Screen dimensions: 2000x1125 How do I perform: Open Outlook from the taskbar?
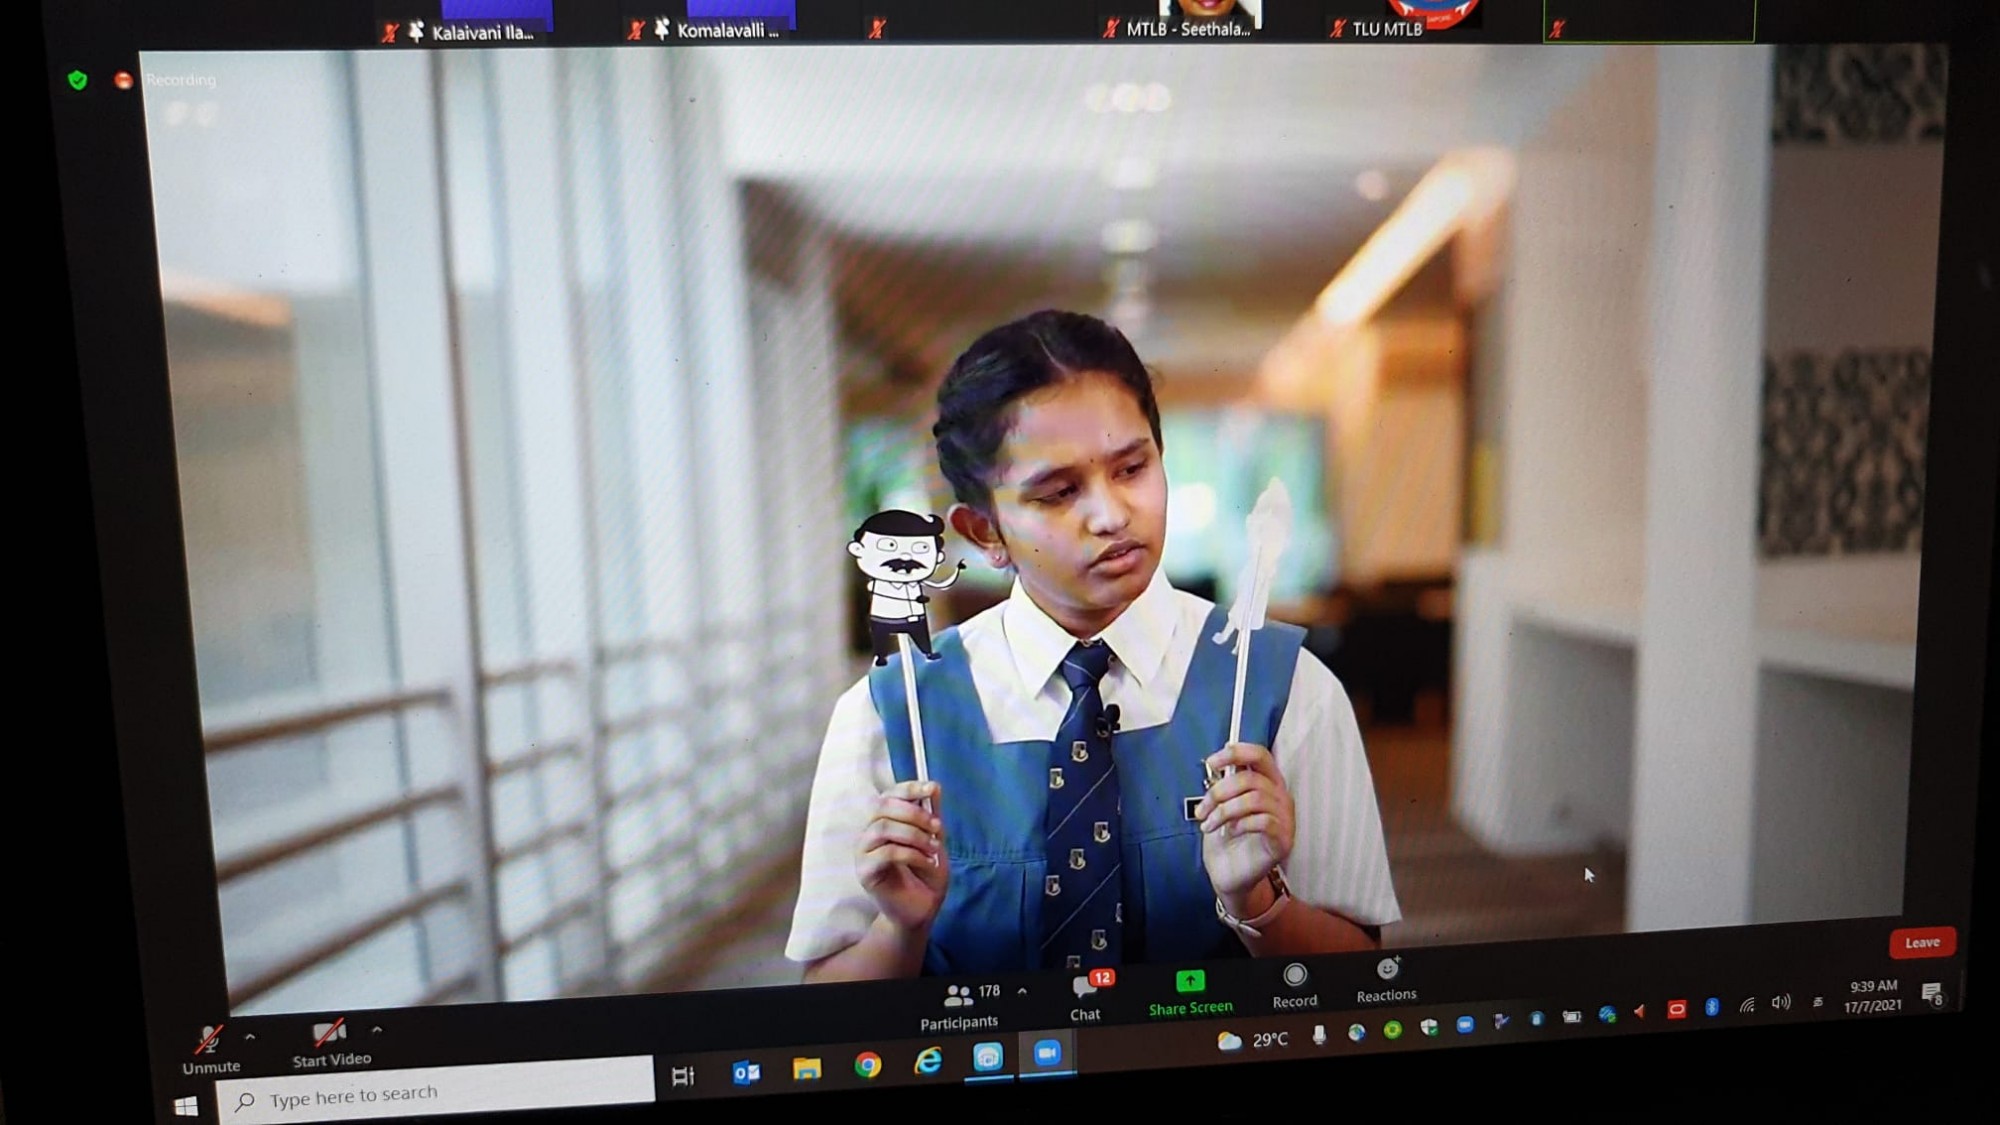tap(746, 1073)
